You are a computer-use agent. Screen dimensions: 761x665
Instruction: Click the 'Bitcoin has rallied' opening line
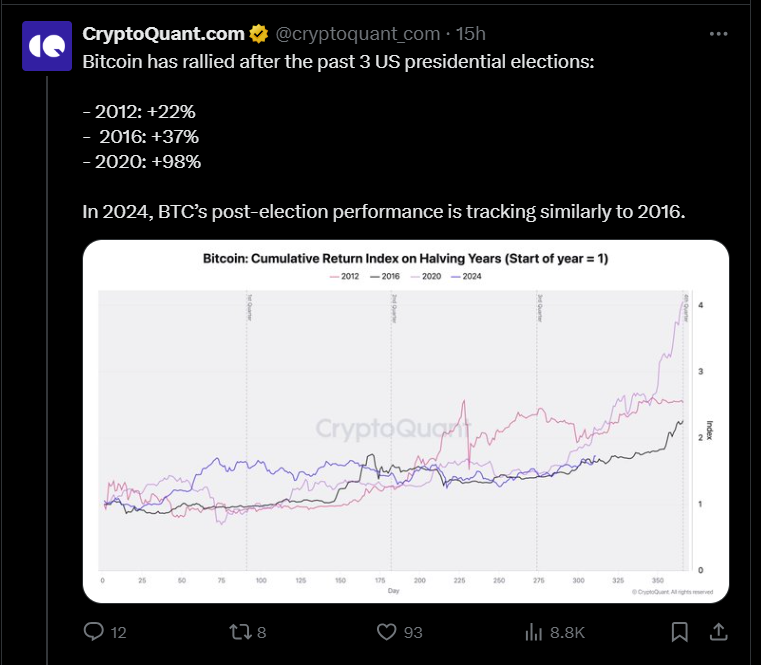point(340,62)
